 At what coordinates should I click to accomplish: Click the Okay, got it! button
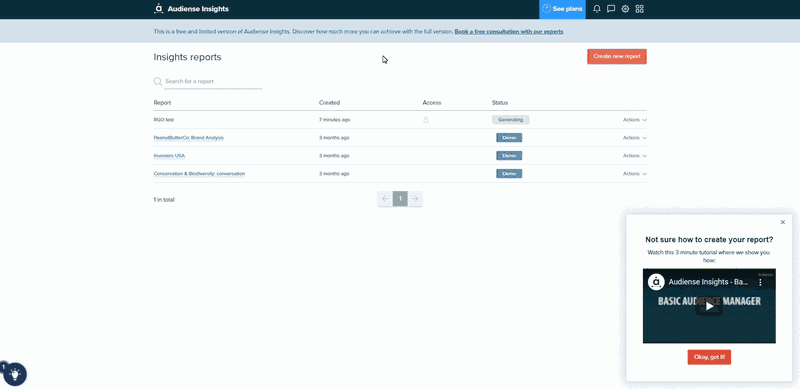(709, 357)
